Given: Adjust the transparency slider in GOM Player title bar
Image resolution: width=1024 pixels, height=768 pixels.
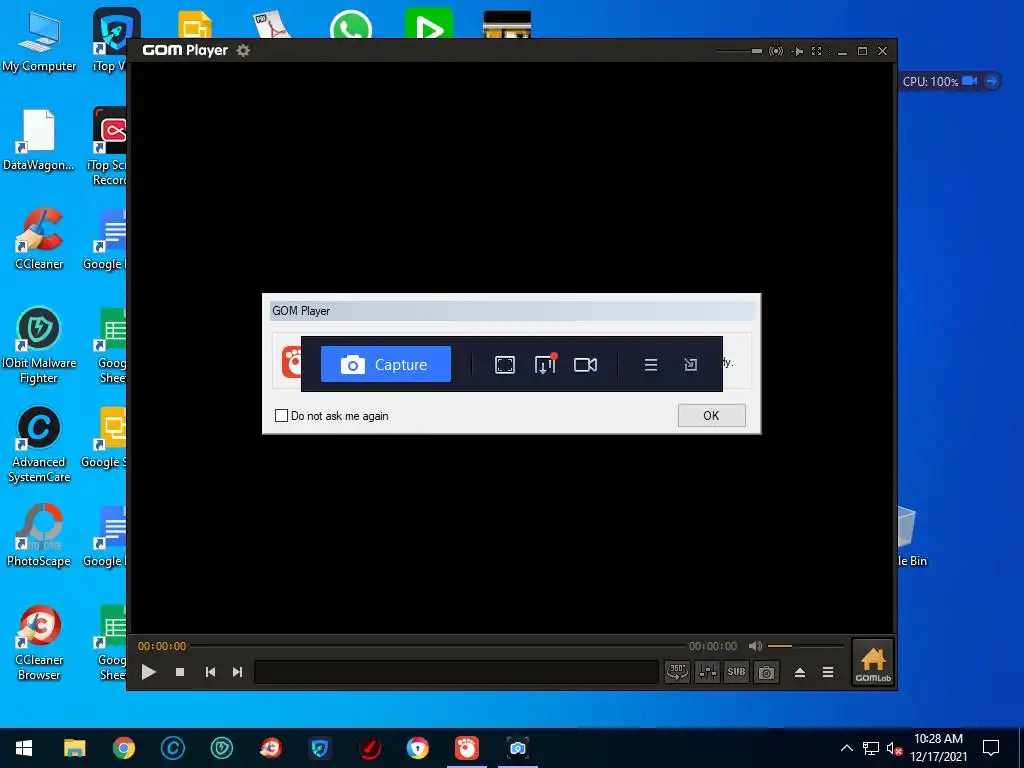Looking at the screenshot, I should tap(739, 51).
